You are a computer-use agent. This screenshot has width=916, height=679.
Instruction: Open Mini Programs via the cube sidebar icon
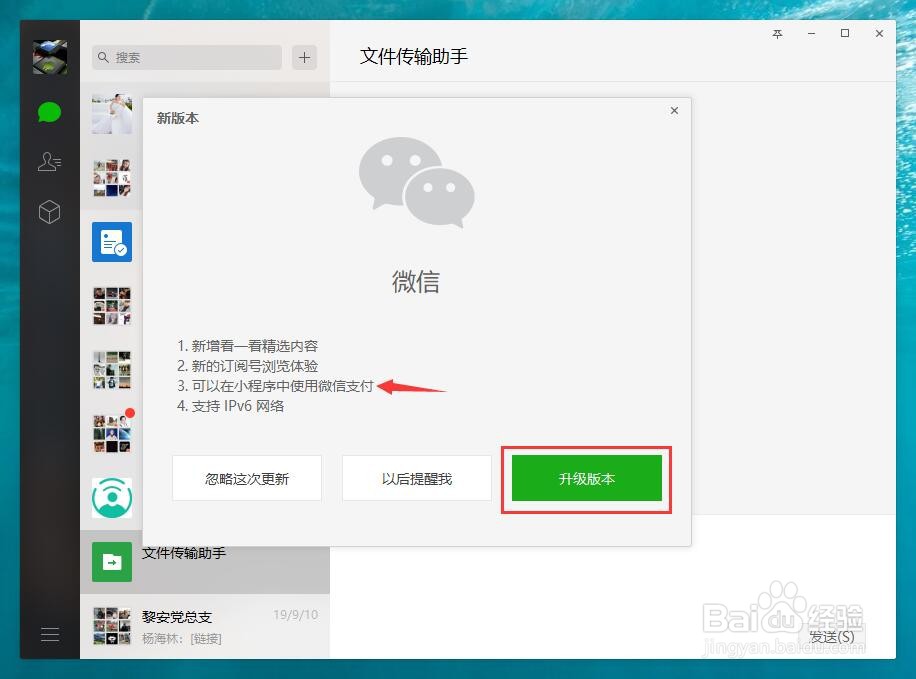[49, 212]
